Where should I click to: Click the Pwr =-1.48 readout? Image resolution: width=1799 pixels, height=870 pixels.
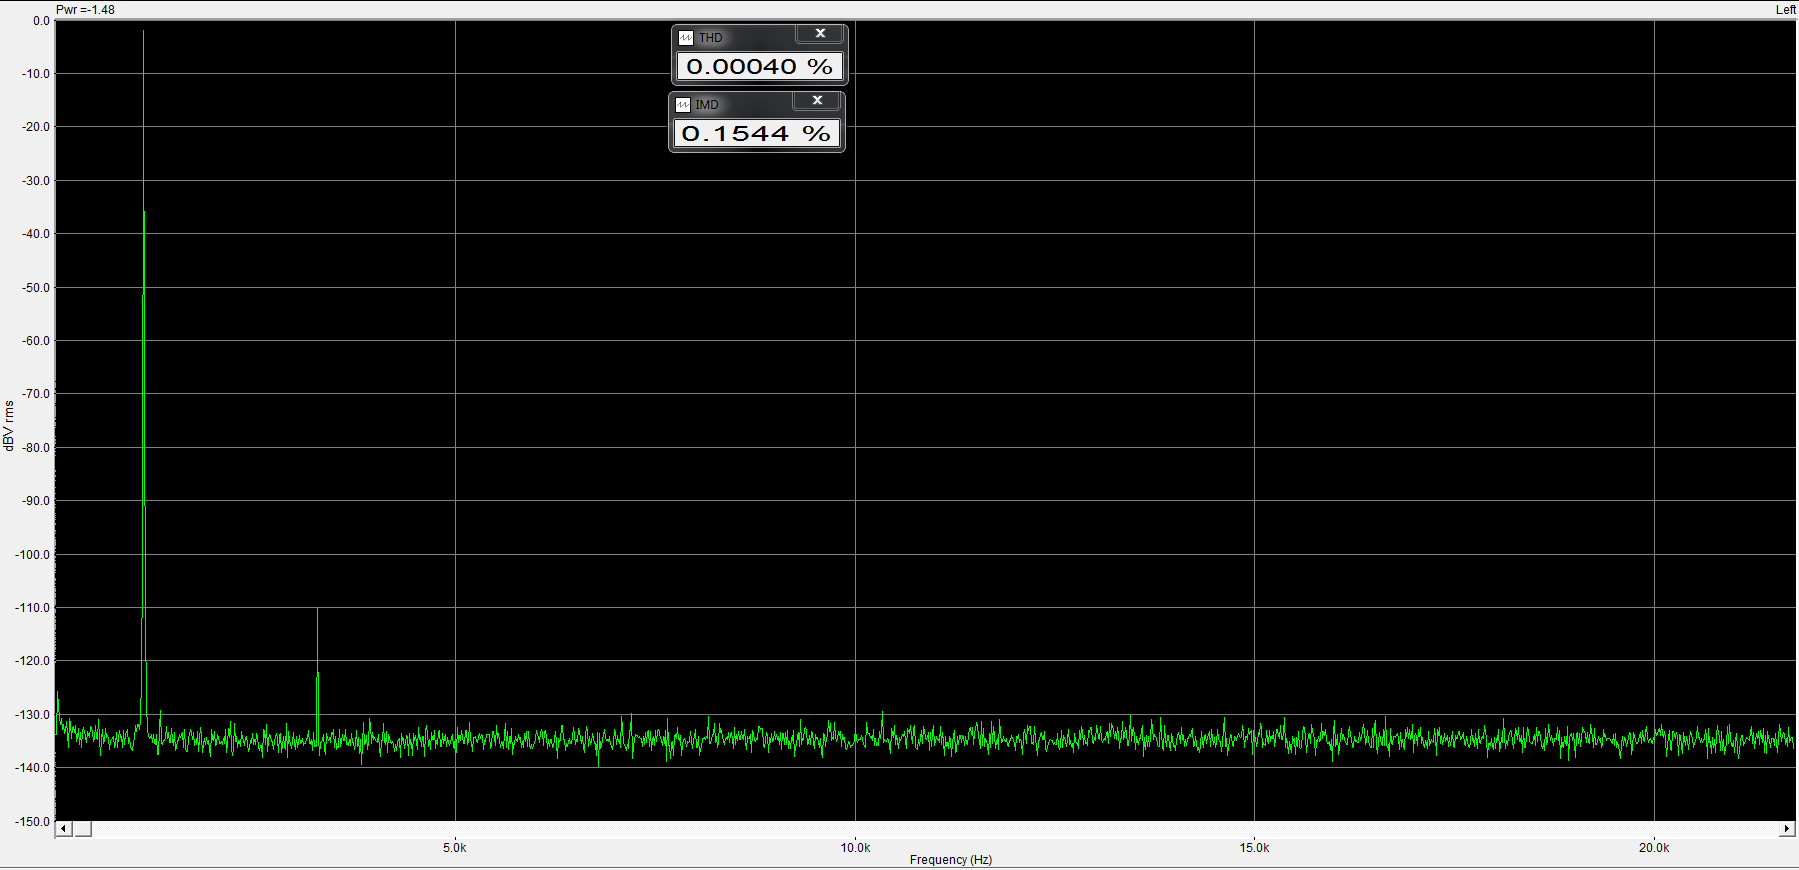(x=85, y=10)
